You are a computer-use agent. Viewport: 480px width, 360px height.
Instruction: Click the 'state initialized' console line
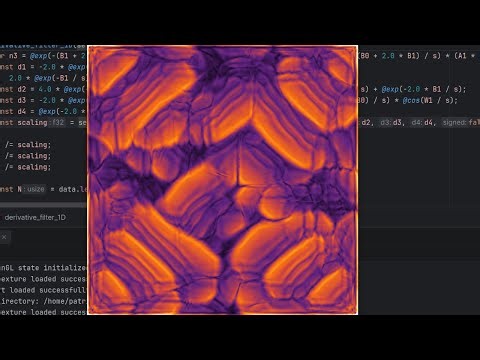tap(43, 268)
